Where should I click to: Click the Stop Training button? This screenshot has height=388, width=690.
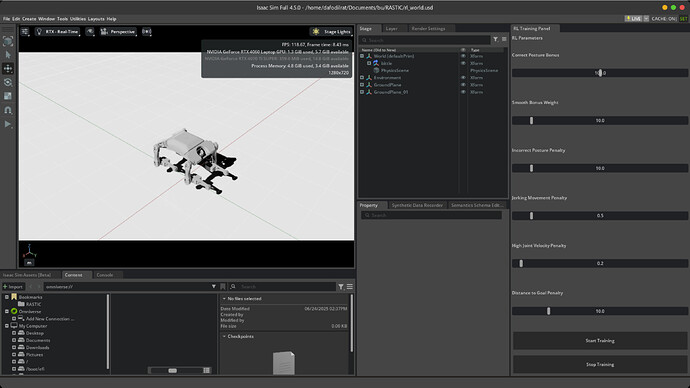tap(600, 365)
